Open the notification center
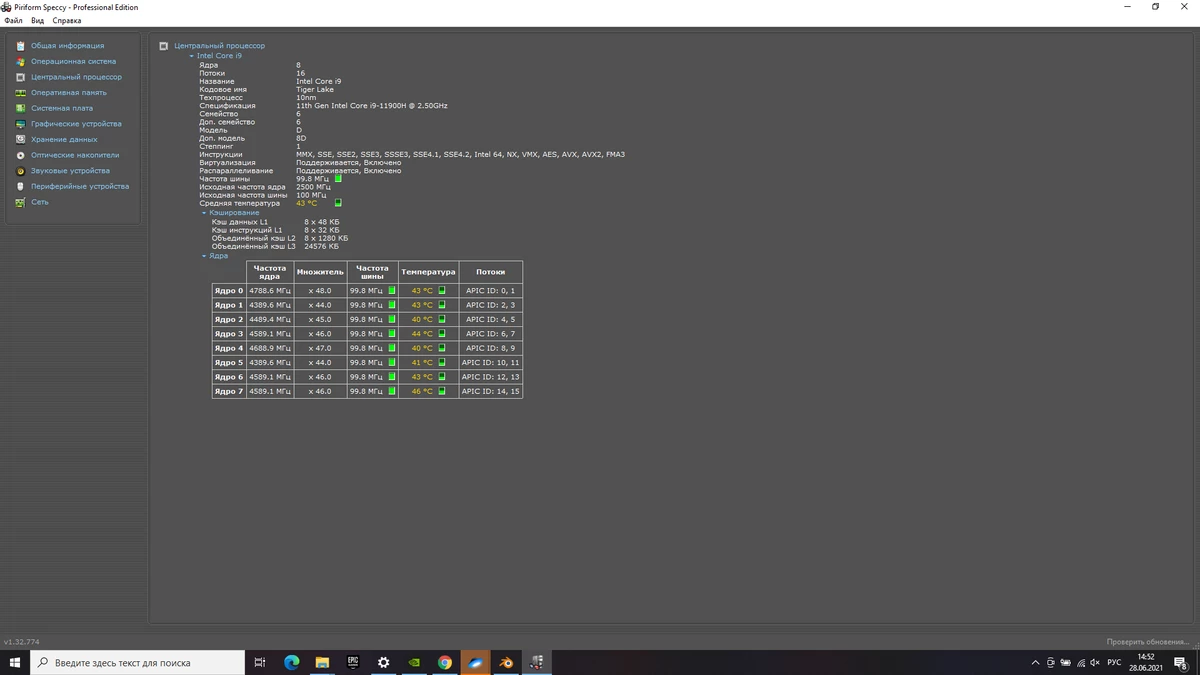 1182,662
